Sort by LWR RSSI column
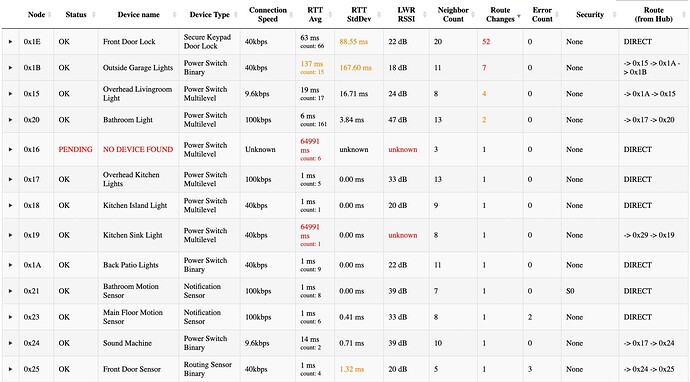This screenshot has height=382, width=690. coord(406,15)
